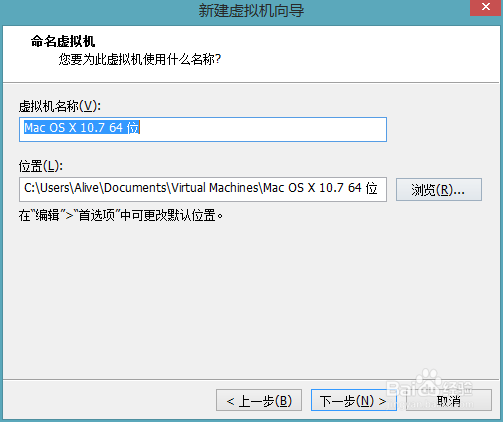The image size is (503, 422).
Task: Click the 您要为此虚拟机使用什么名称? subtitle
Action: pyautogui.click(x=140, y=59)
